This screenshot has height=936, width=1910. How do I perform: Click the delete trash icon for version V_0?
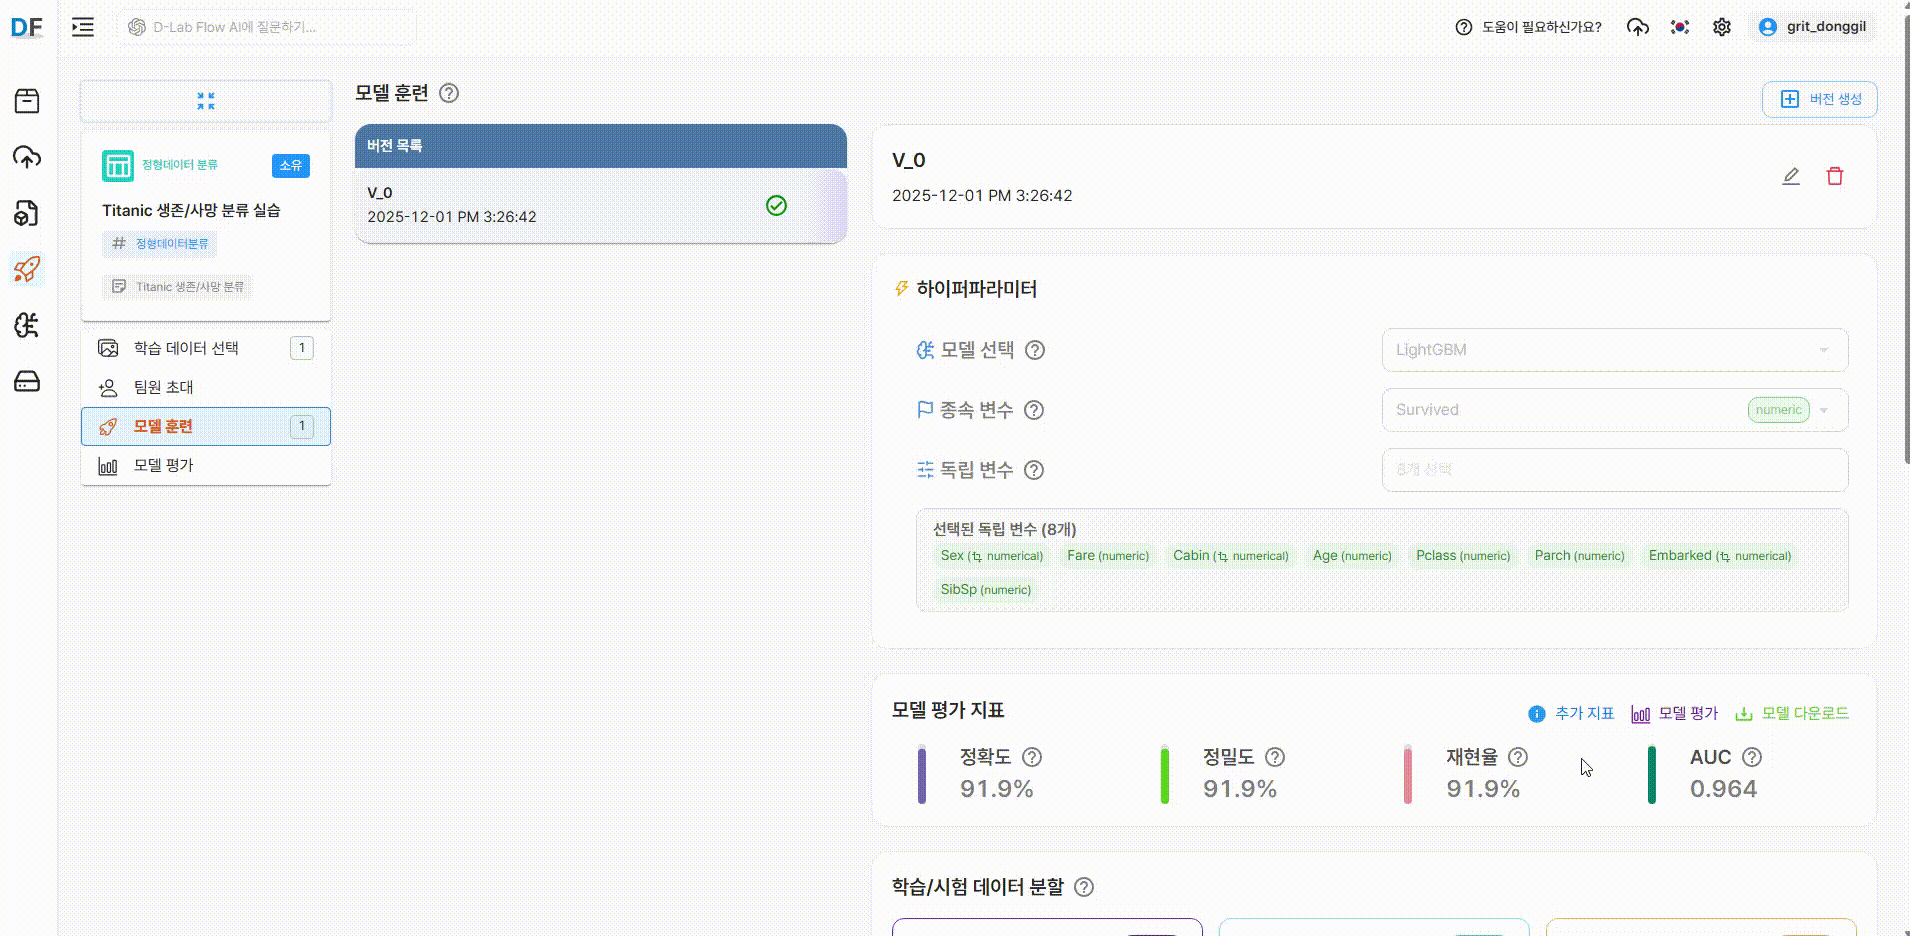click(1834, 175)
